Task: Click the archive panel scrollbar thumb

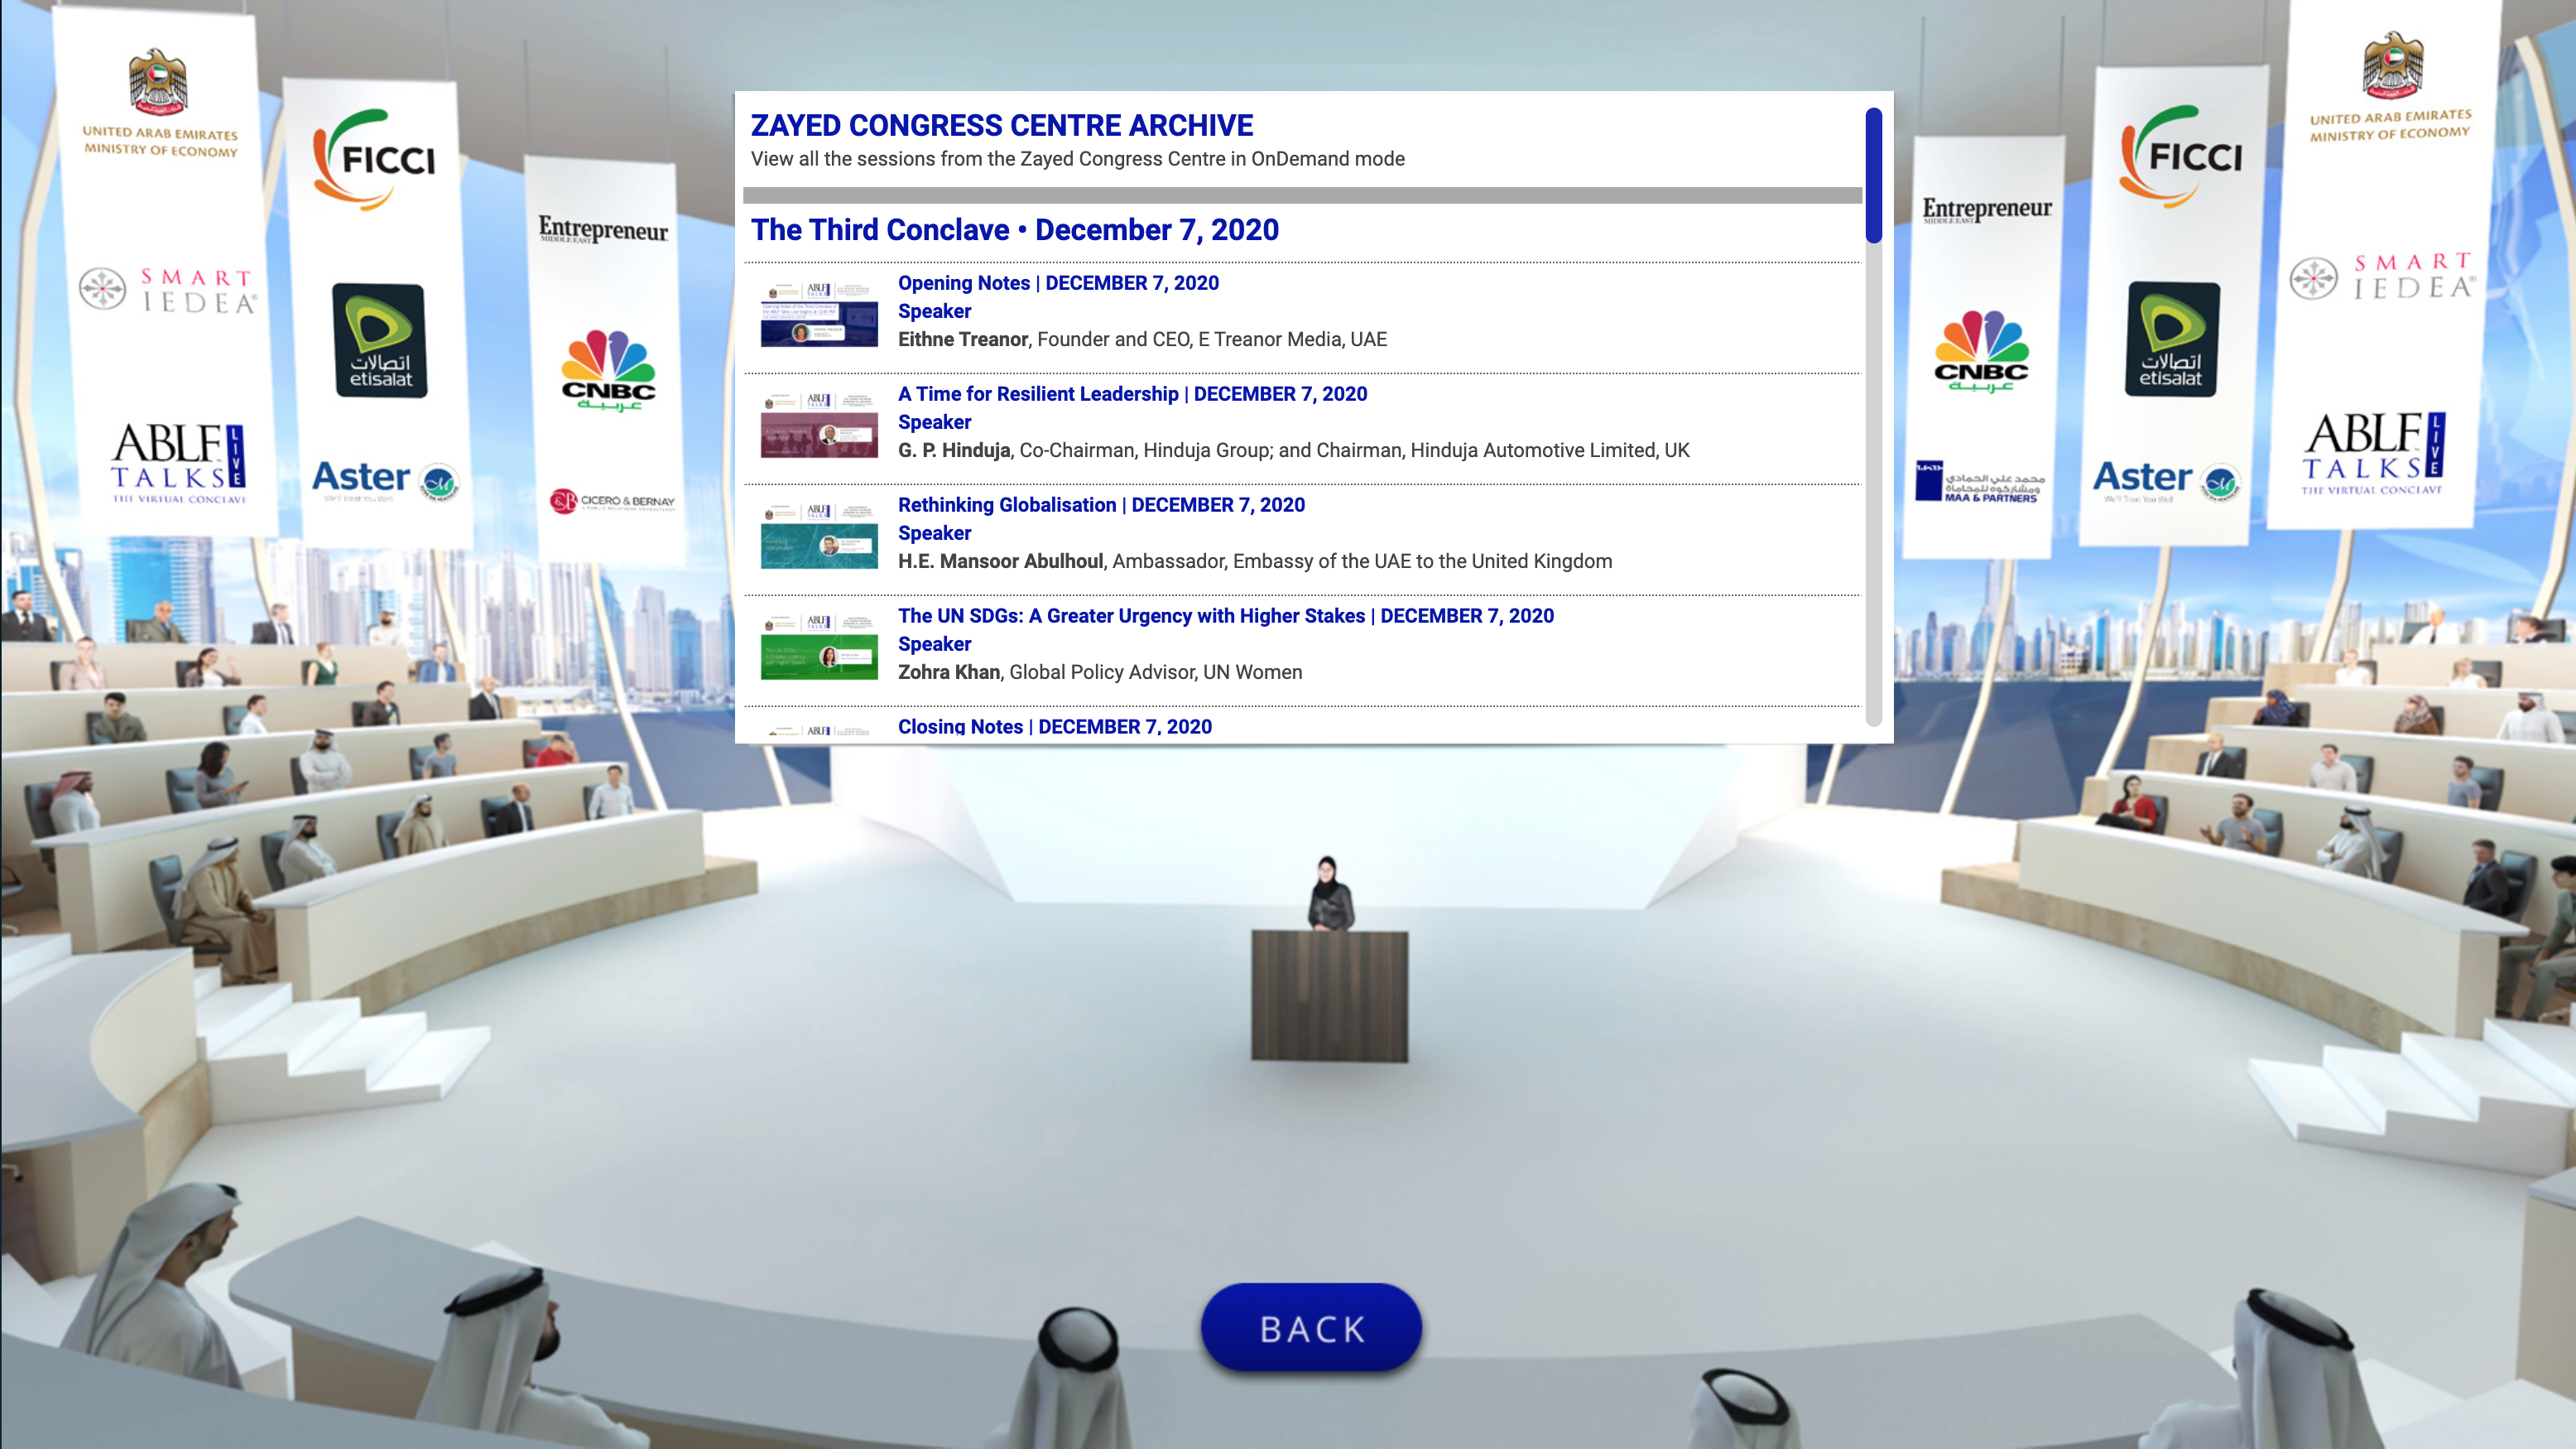Action: 1873,175
